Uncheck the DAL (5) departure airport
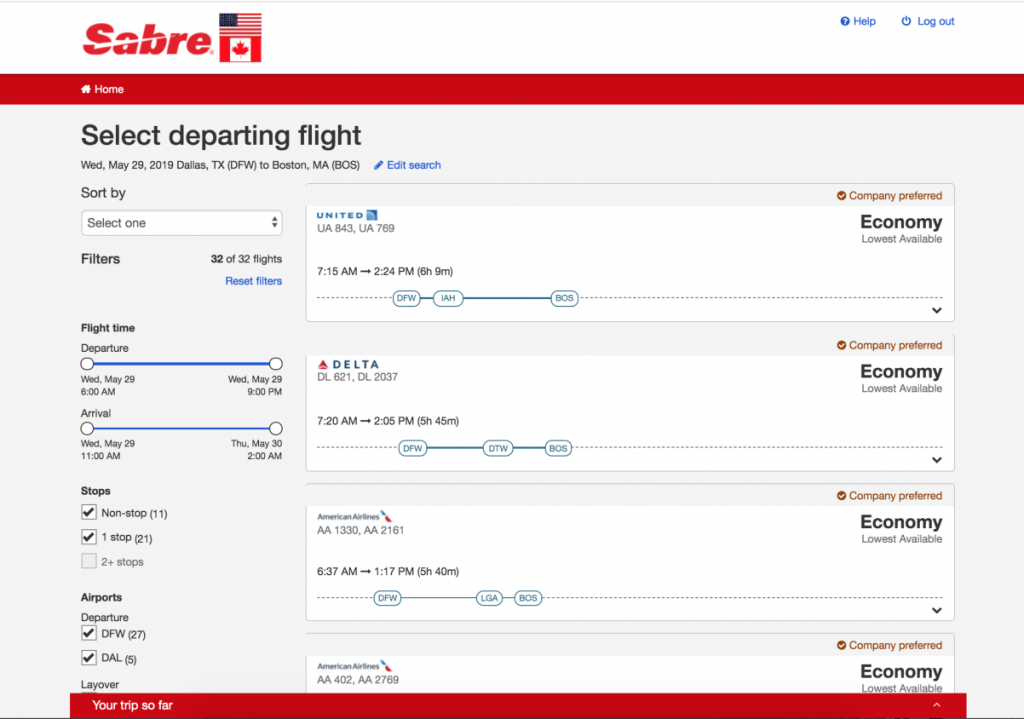Screen dimensions: 1024x719 [89, 658]
